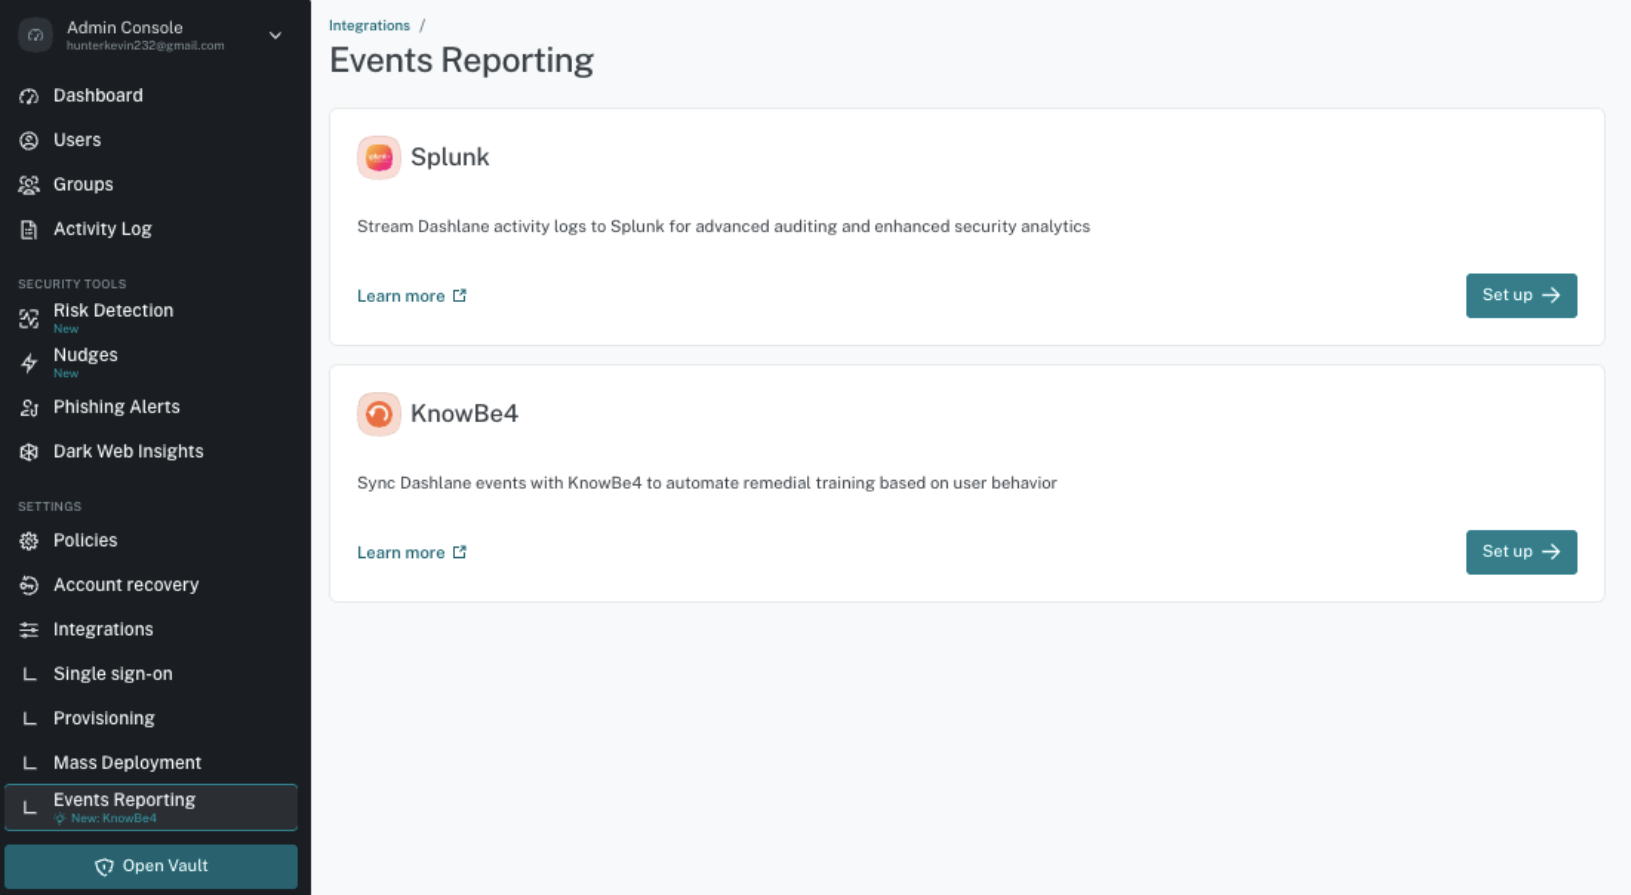Viewport: 1631px width, 895px height.
Task: Select Integrations in the sidebar
Action: pos(151,630)
